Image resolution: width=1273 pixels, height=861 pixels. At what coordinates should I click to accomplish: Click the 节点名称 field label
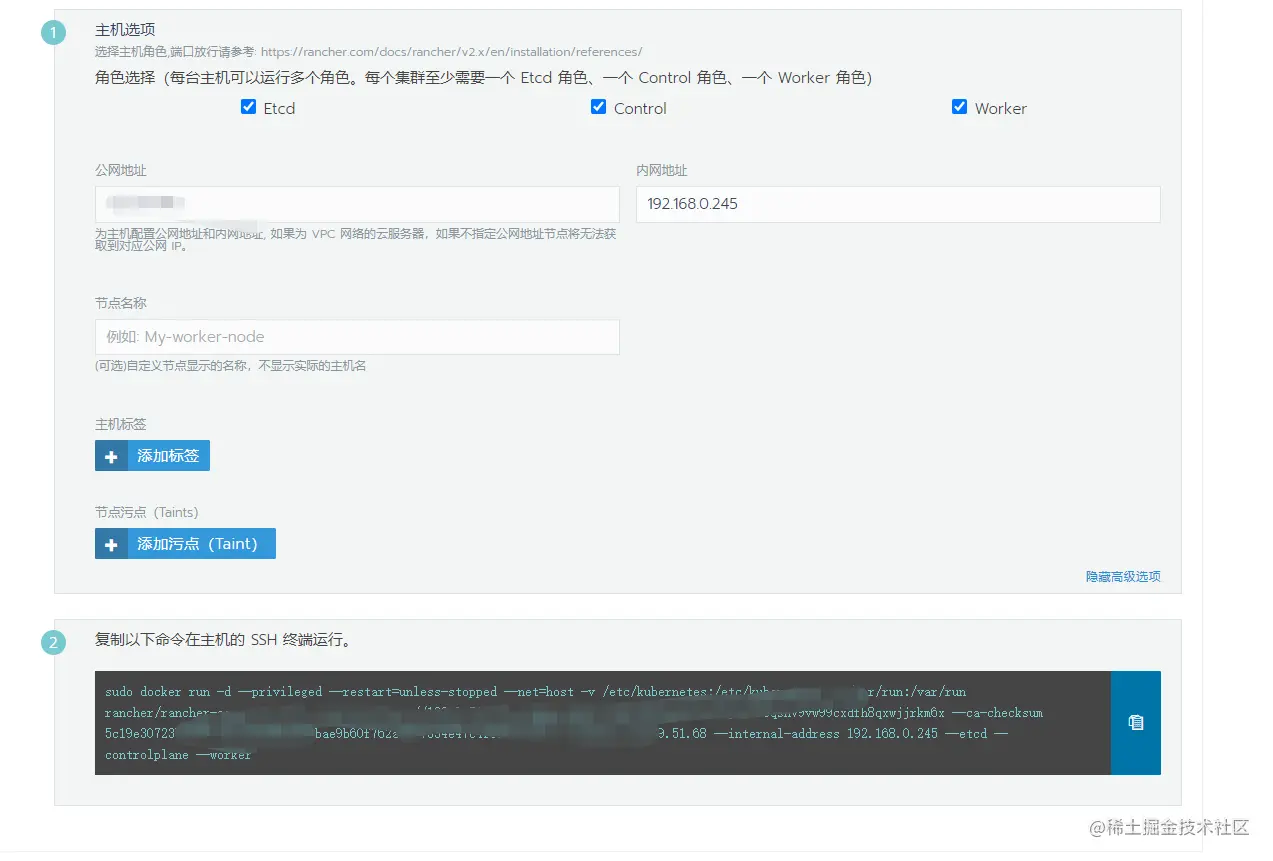click(121, 303)
